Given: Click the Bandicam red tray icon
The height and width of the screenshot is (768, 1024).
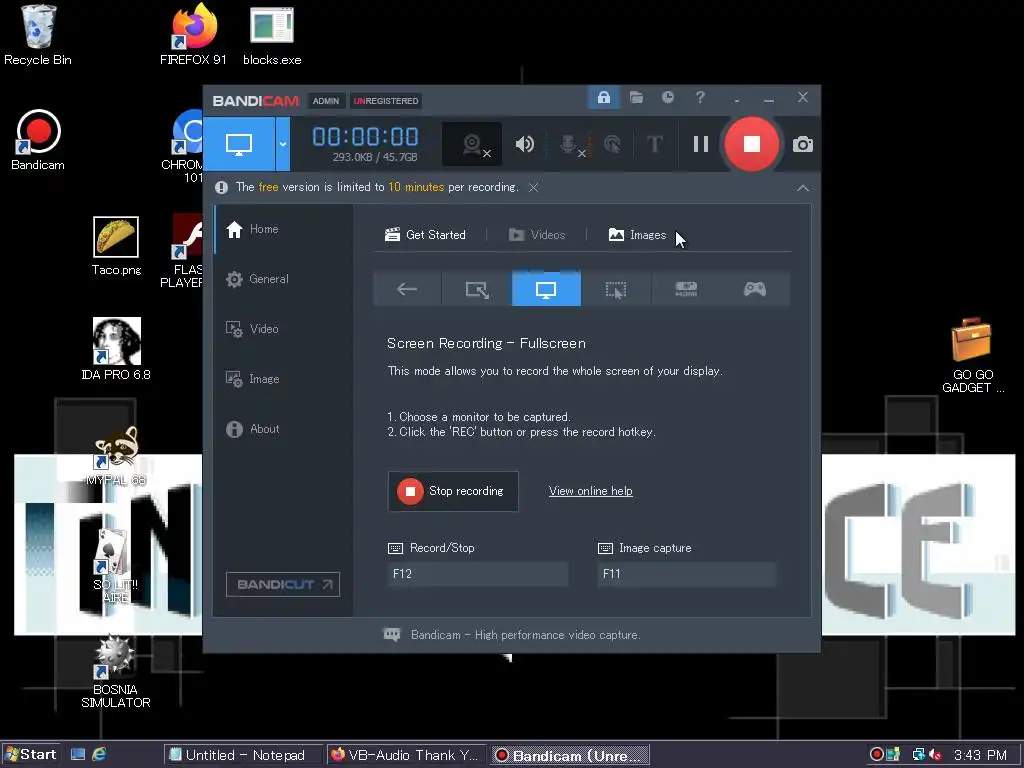Looking at the screenshot, I should coord(877,755).
